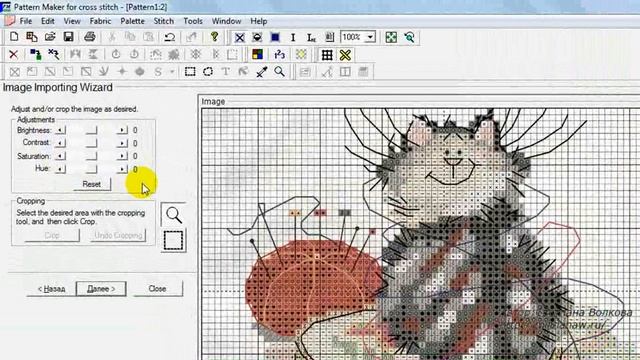Open the Edit menu
Screen dimensions: 640x360
coord(47,21)
